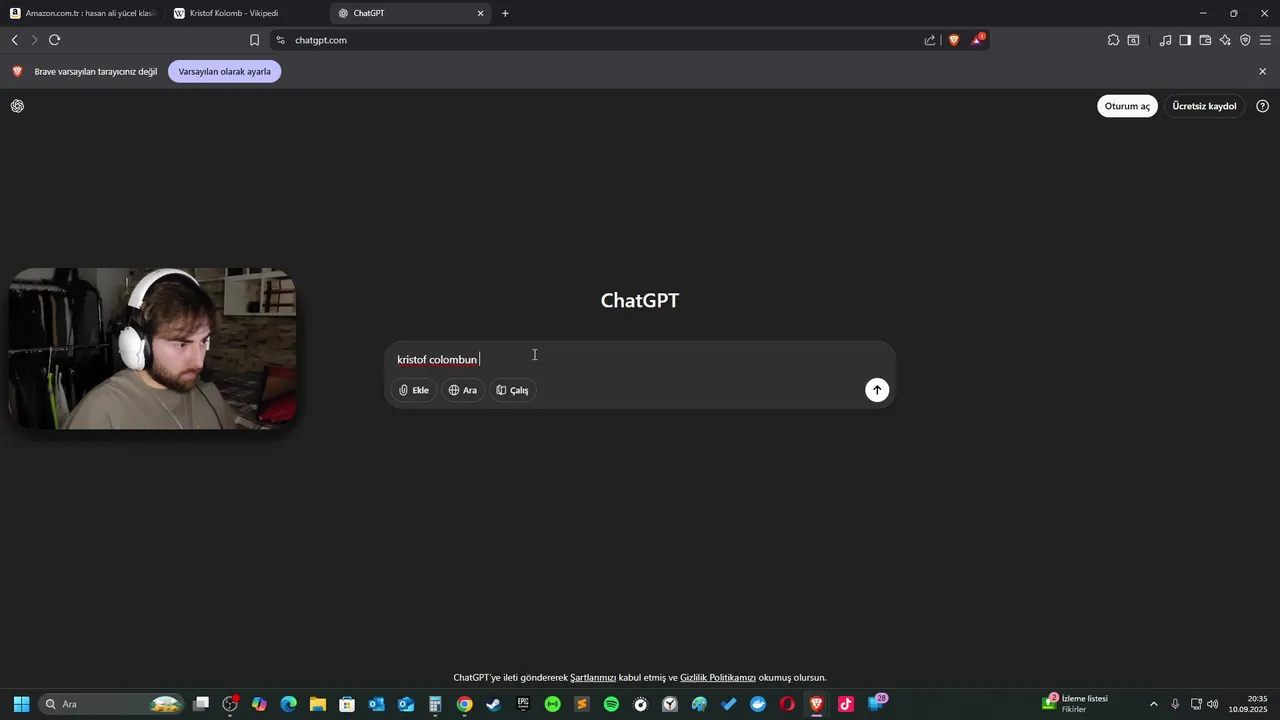Open TikTok from the taskbar
The width and height of the screenshot is (1280, 720).
point(846,704)
